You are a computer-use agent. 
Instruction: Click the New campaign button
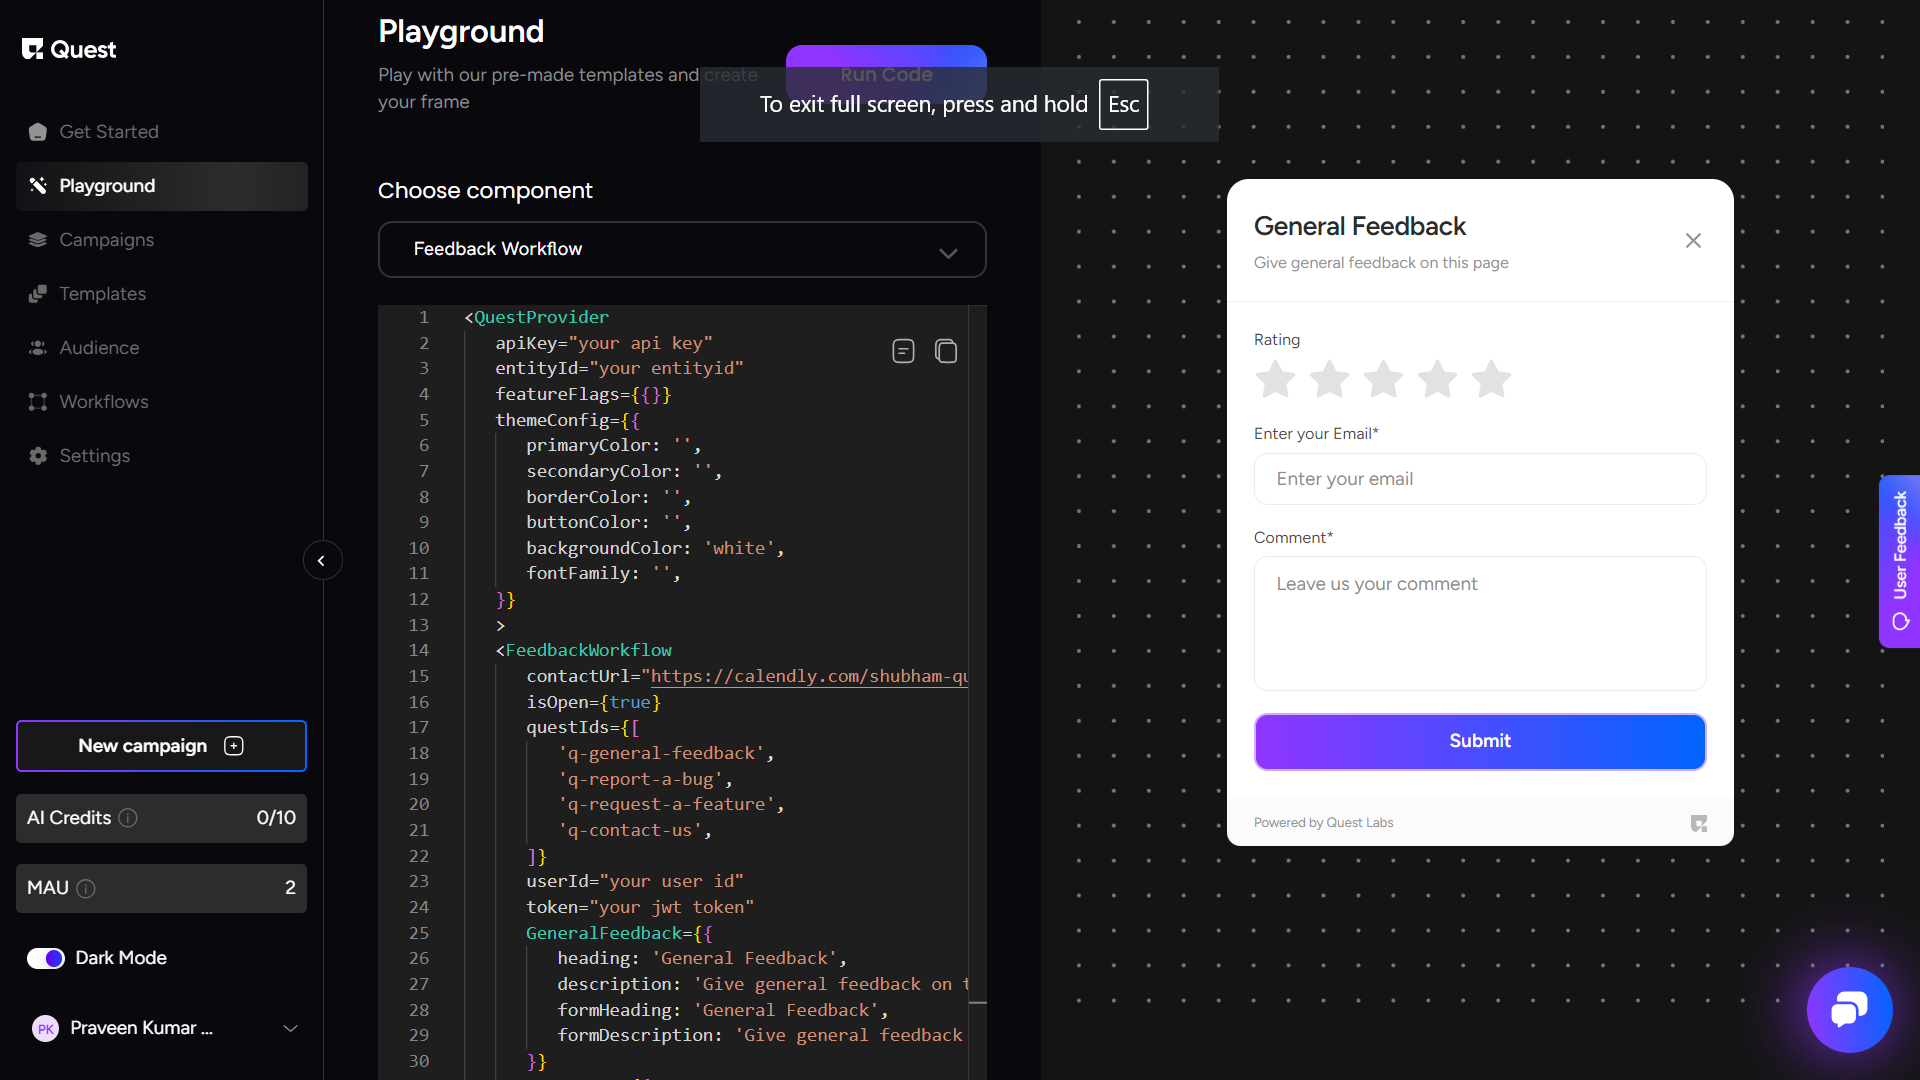click(161, 746)
